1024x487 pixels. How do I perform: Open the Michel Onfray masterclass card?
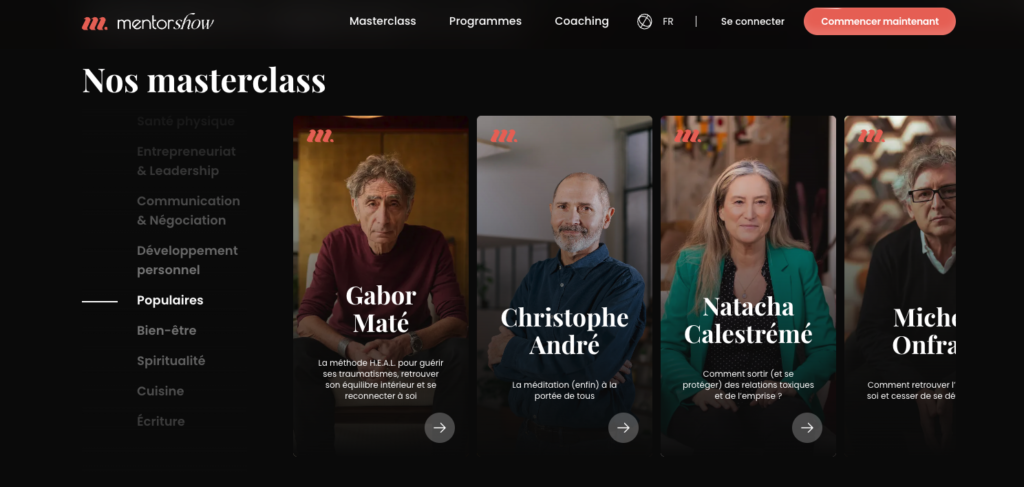[x=899, y=286]
